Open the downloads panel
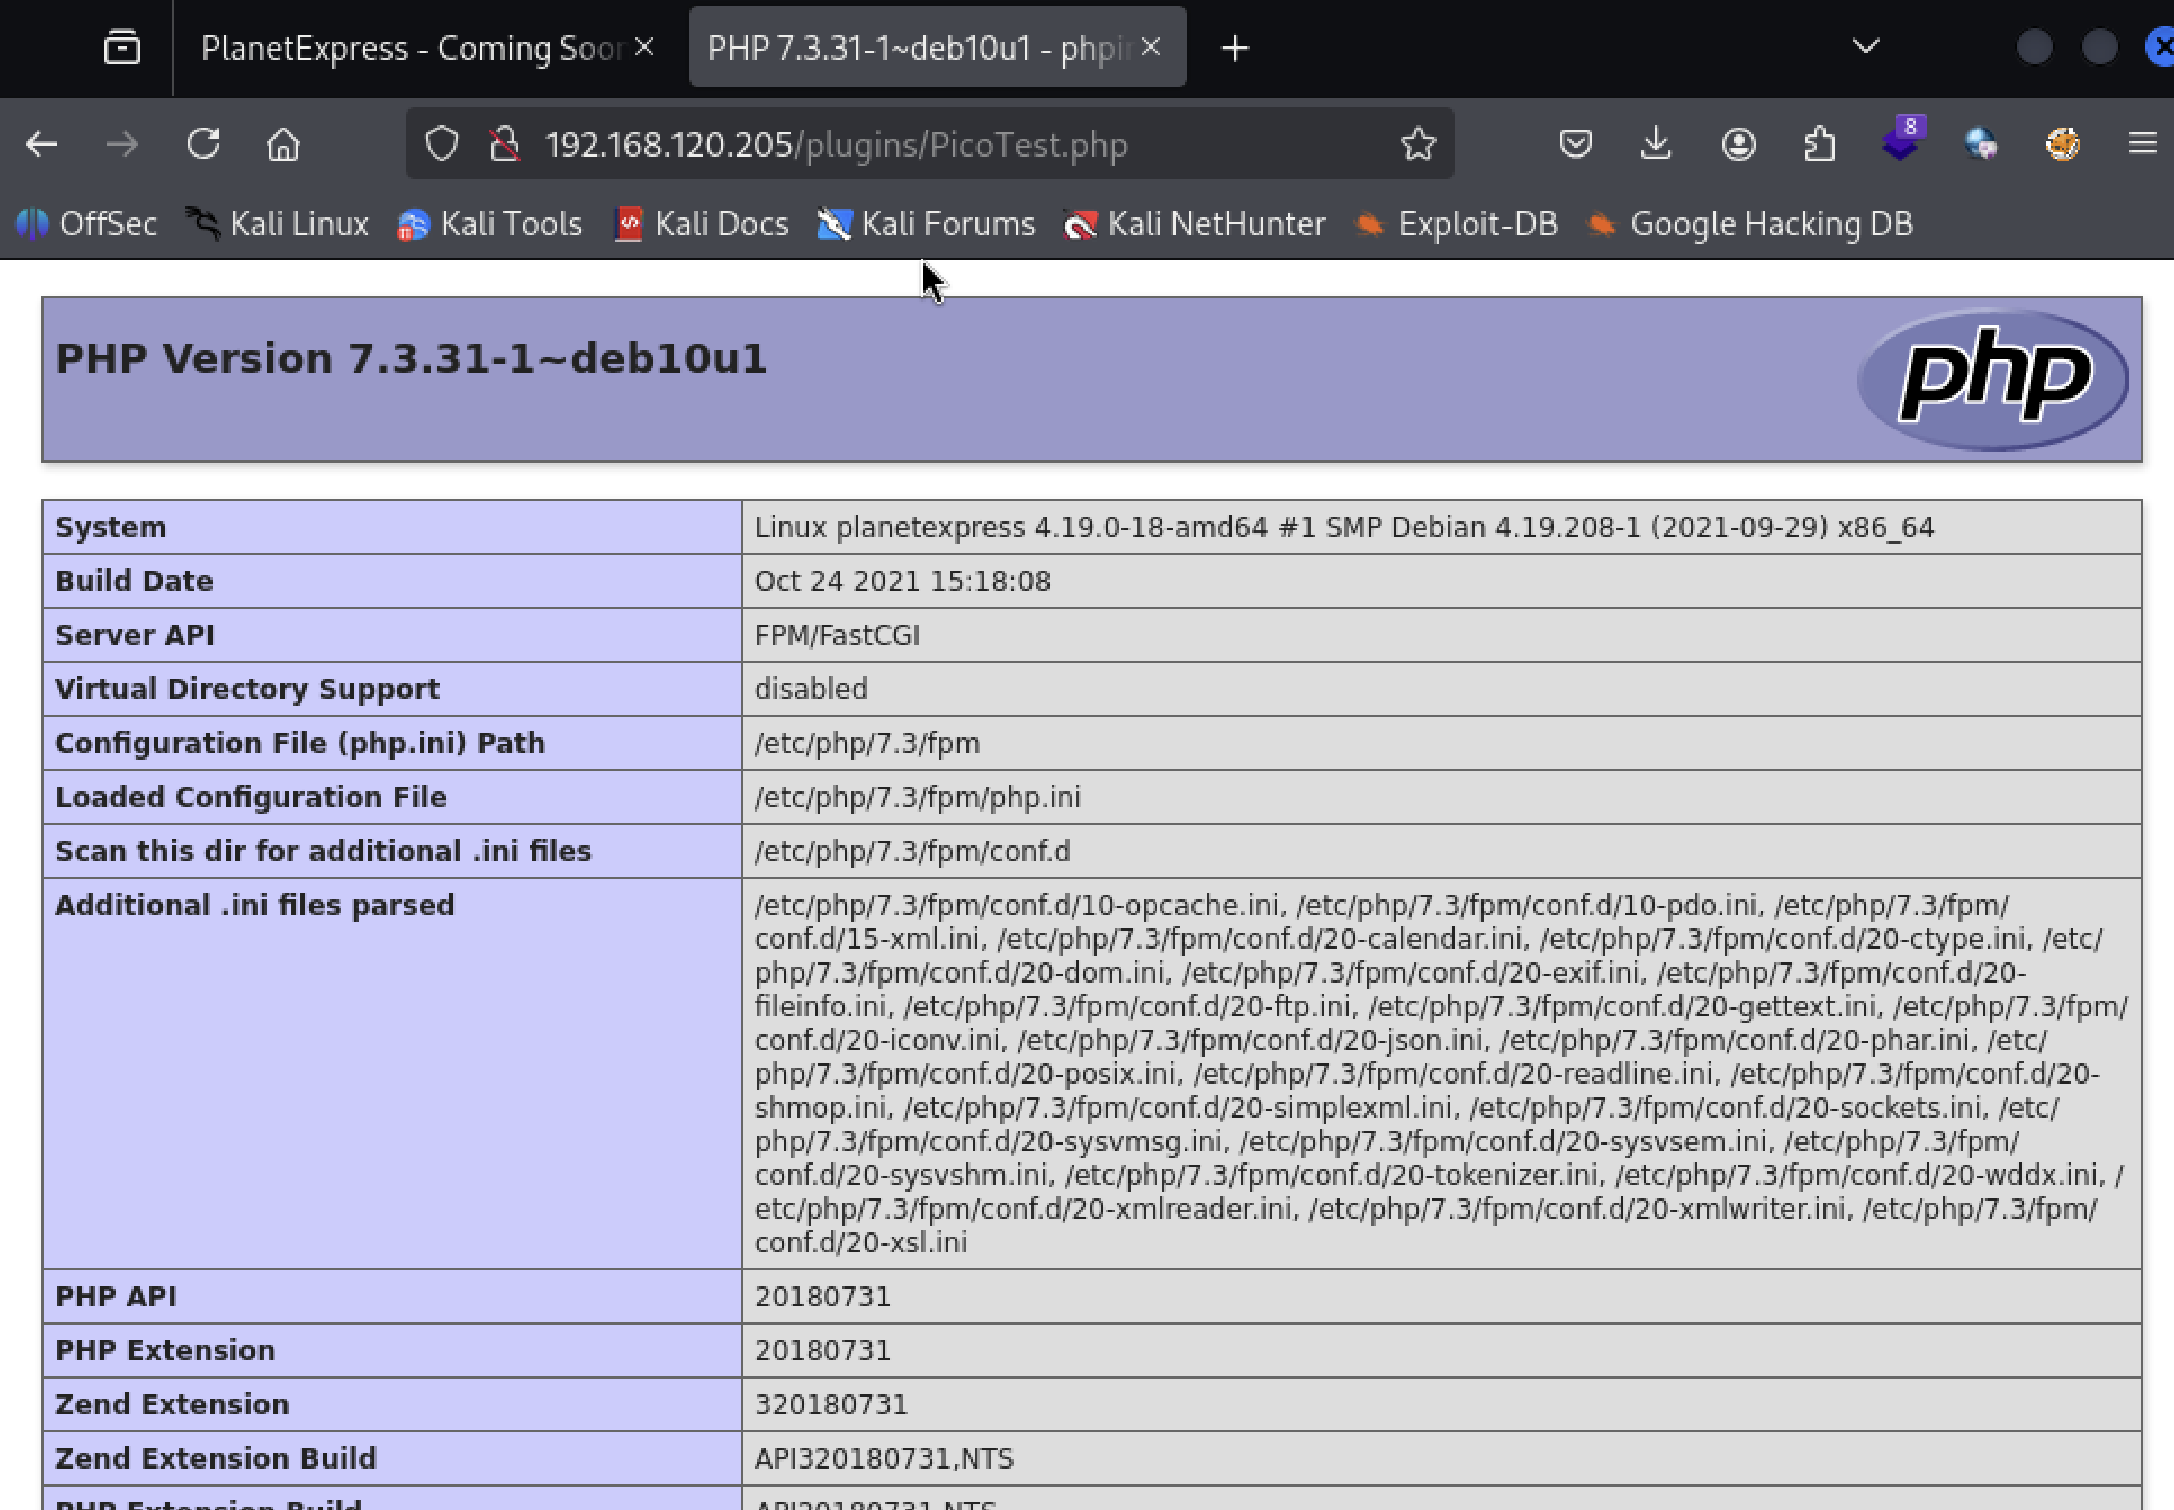The width and height of the screenshot is (2174, 1510). [1656, 145]
